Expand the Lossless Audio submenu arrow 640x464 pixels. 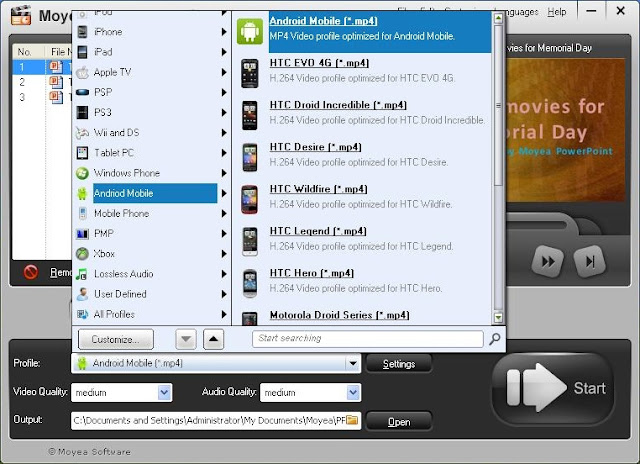coord(224,274)
